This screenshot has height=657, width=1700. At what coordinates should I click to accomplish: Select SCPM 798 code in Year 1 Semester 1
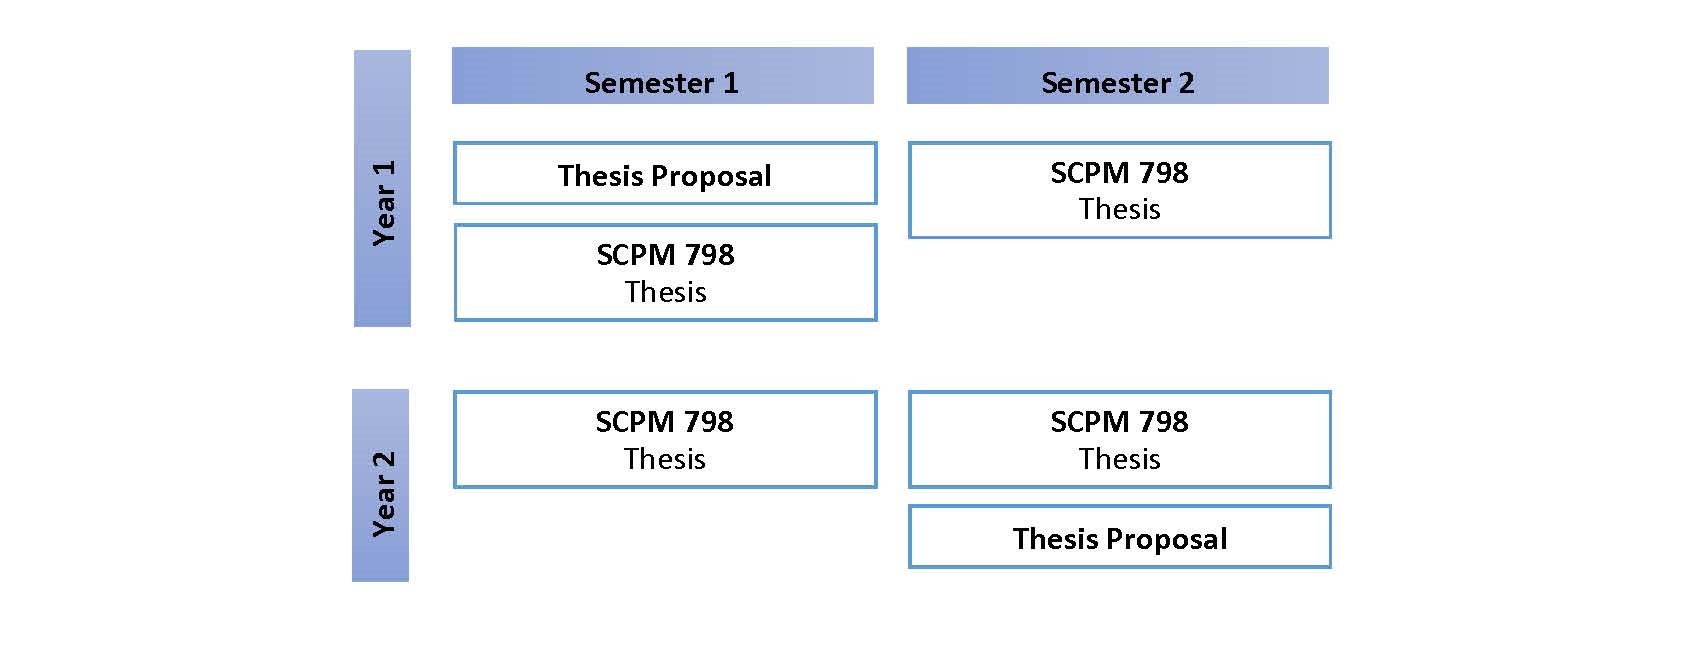coord(665,255)
